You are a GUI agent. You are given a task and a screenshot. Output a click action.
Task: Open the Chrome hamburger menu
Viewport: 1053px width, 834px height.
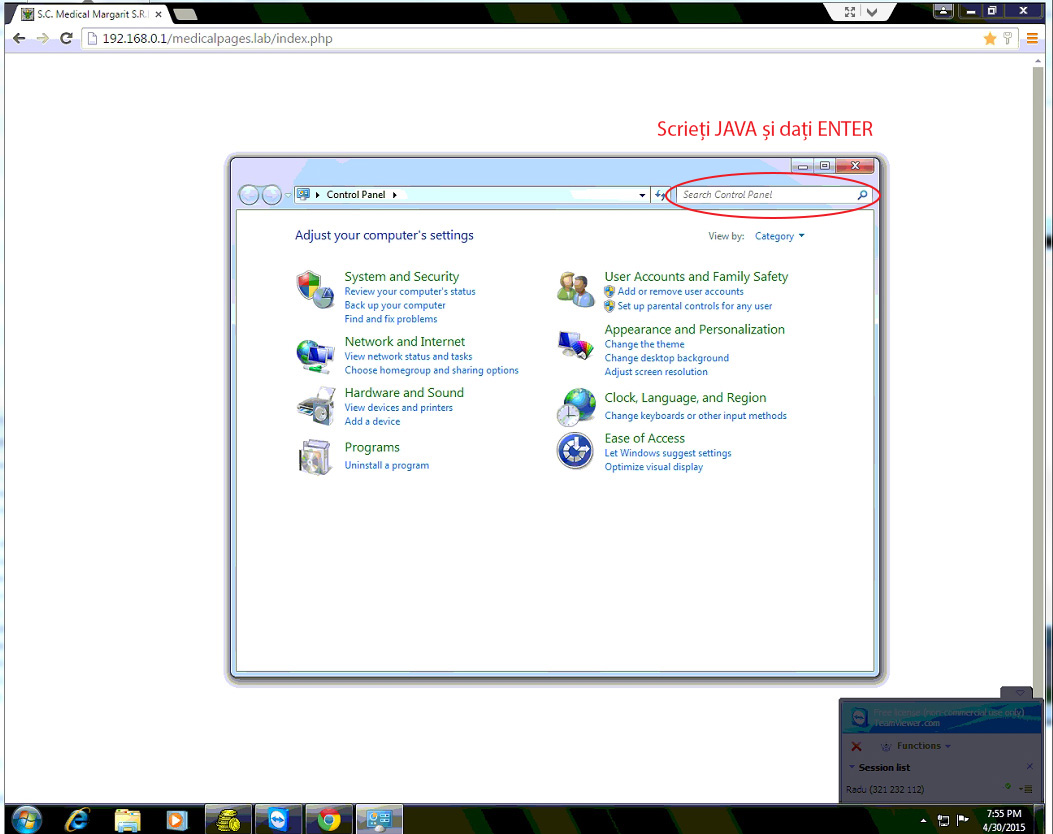[1032, 39]
